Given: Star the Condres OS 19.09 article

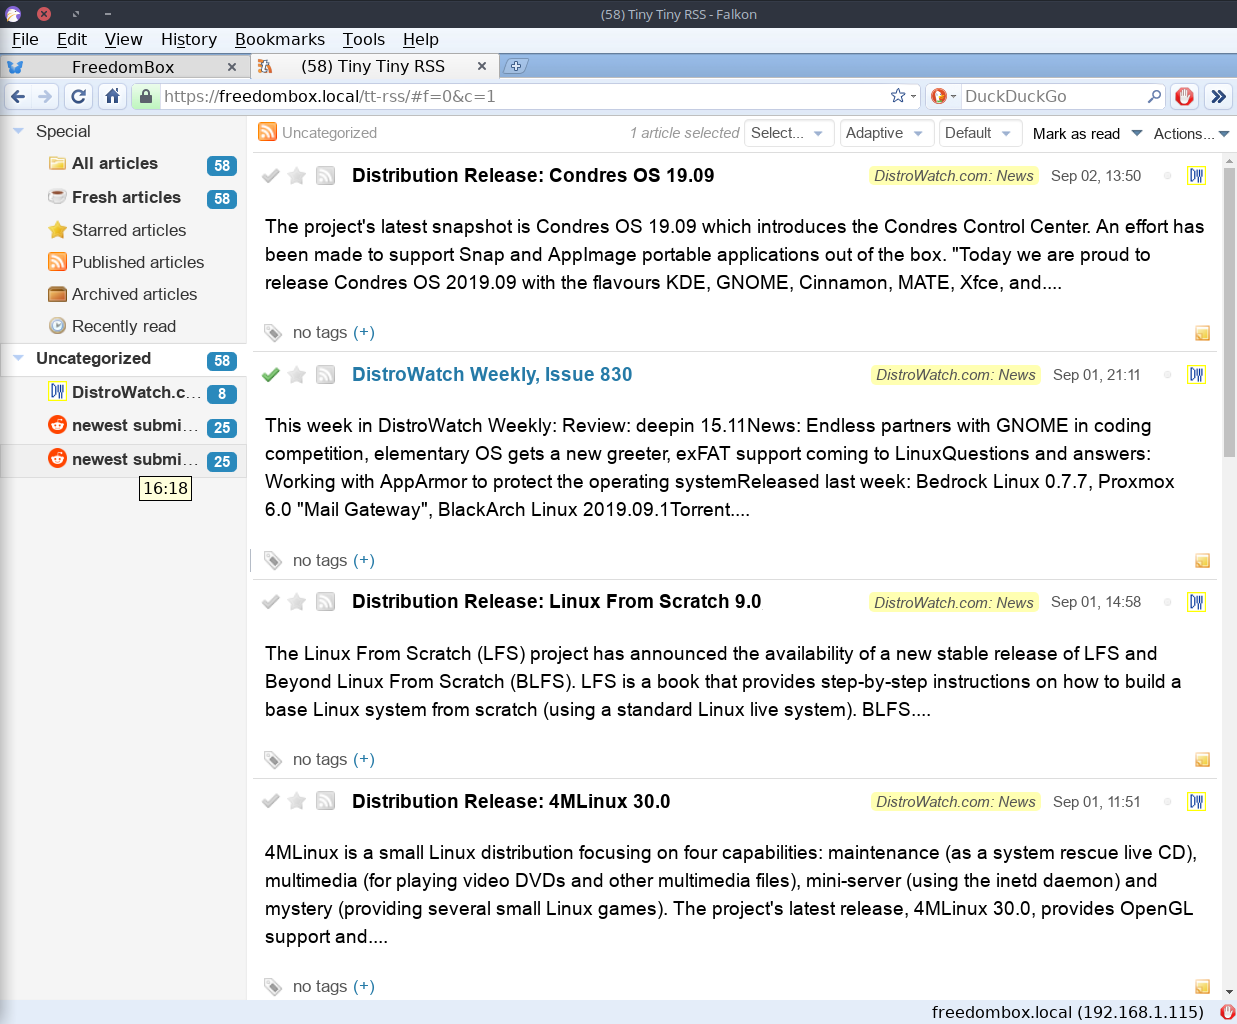Looking at the screenshot, I should click(297, 176).
